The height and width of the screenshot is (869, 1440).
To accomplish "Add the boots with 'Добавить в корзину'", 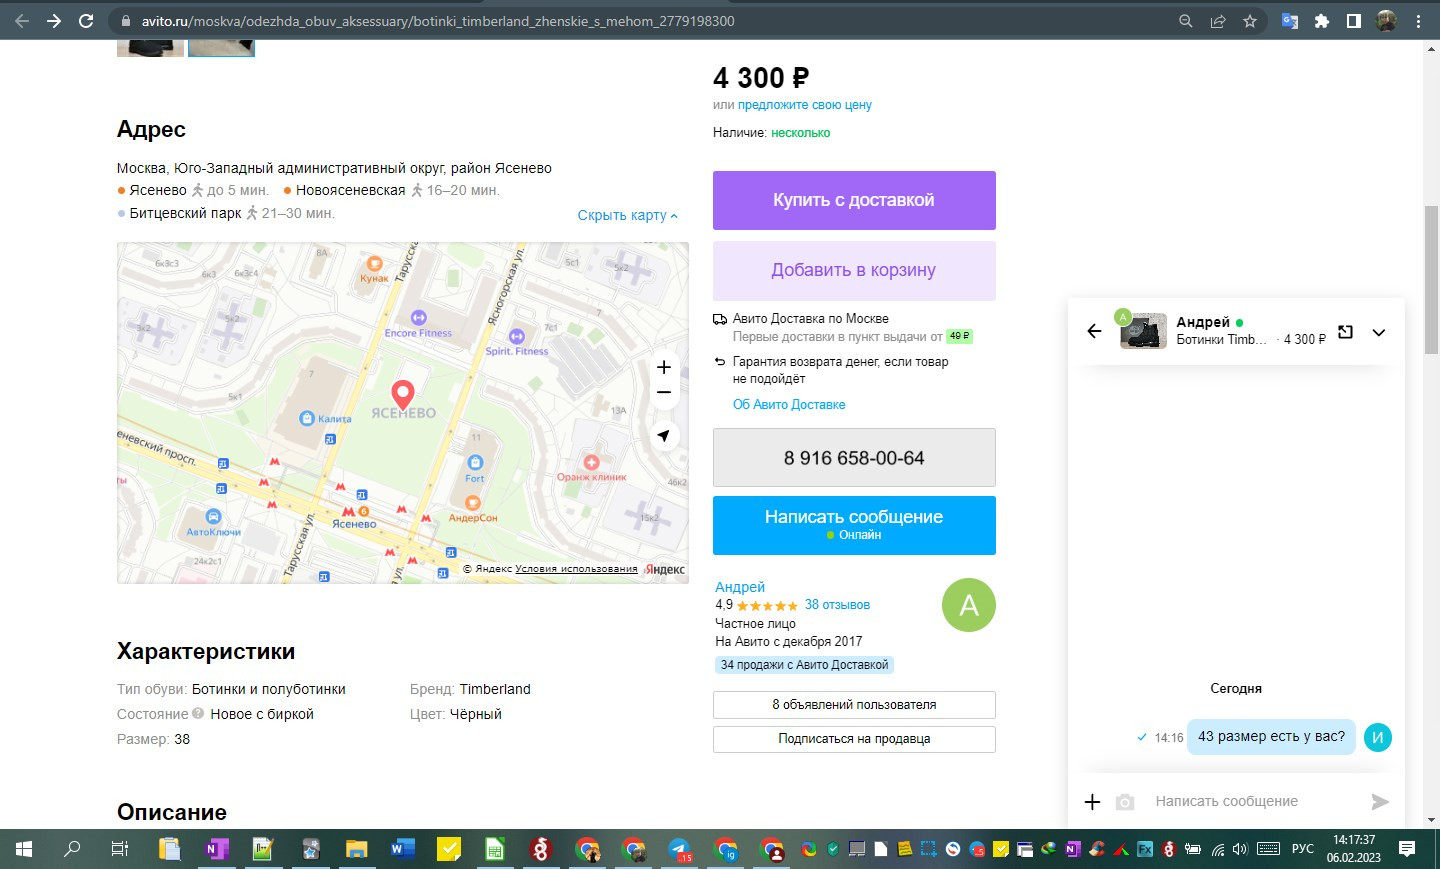I will [854, 270].
